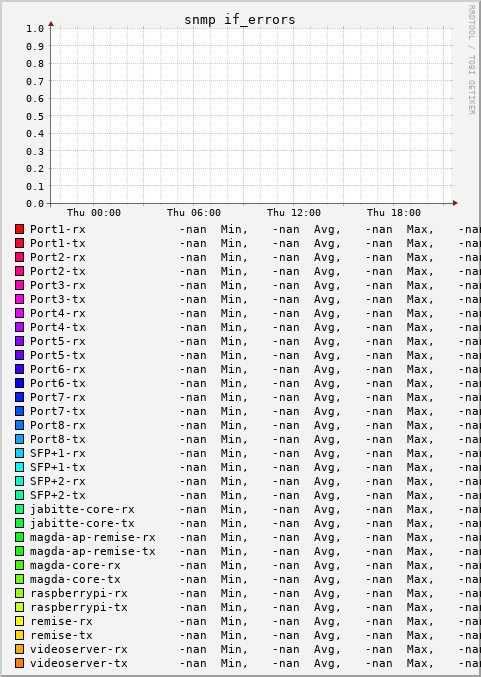This screenshot has width=481, height=677.
Task: Click the Port2-tx legend color square
Action: click(19, 271)
